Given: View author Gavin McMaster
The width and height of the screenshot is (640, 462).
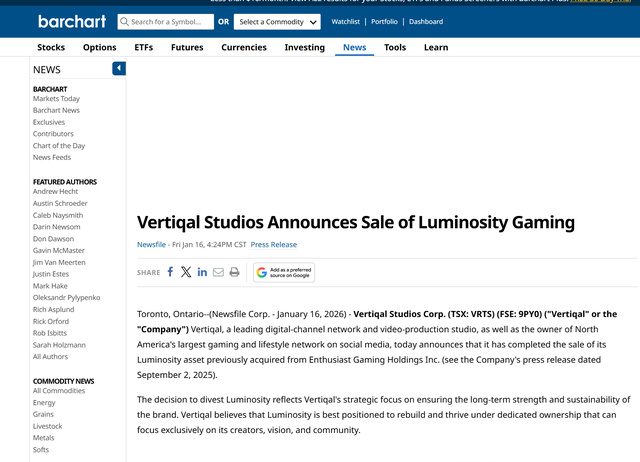Looking at the screenshot, I should (x=59, y=251).
